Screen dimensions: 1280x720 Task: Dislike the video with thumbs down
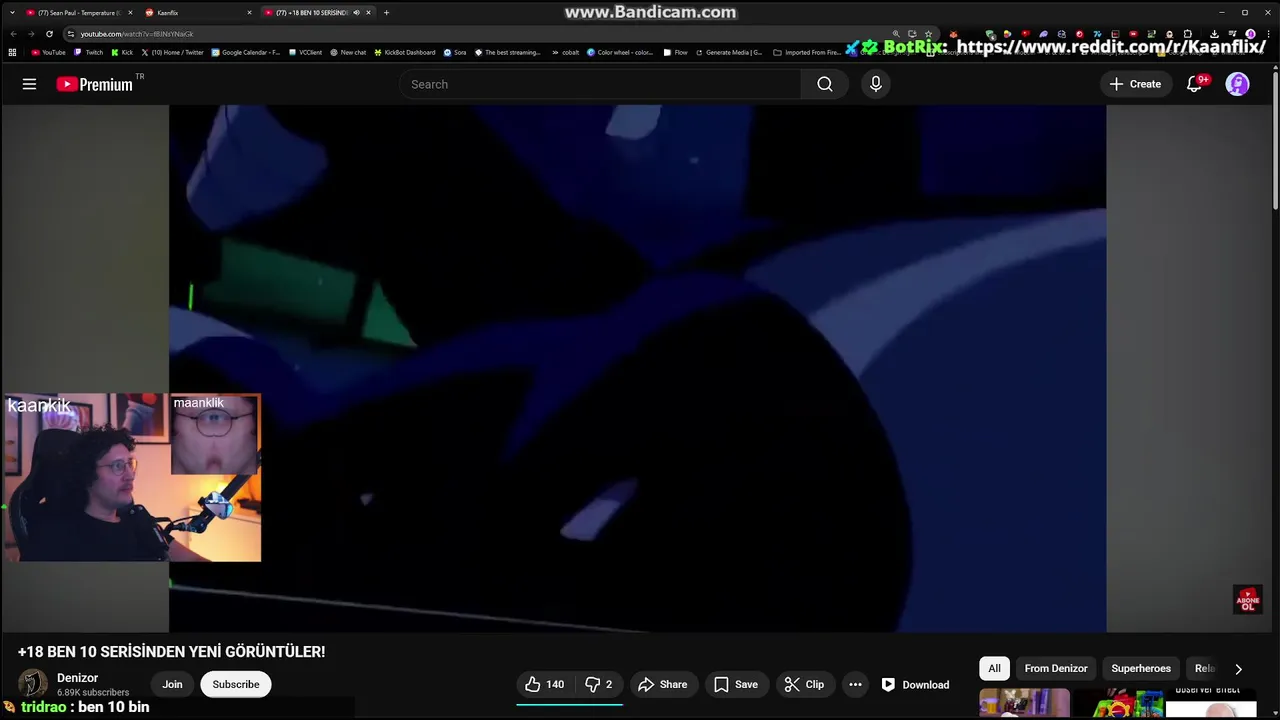coord(598,684)
